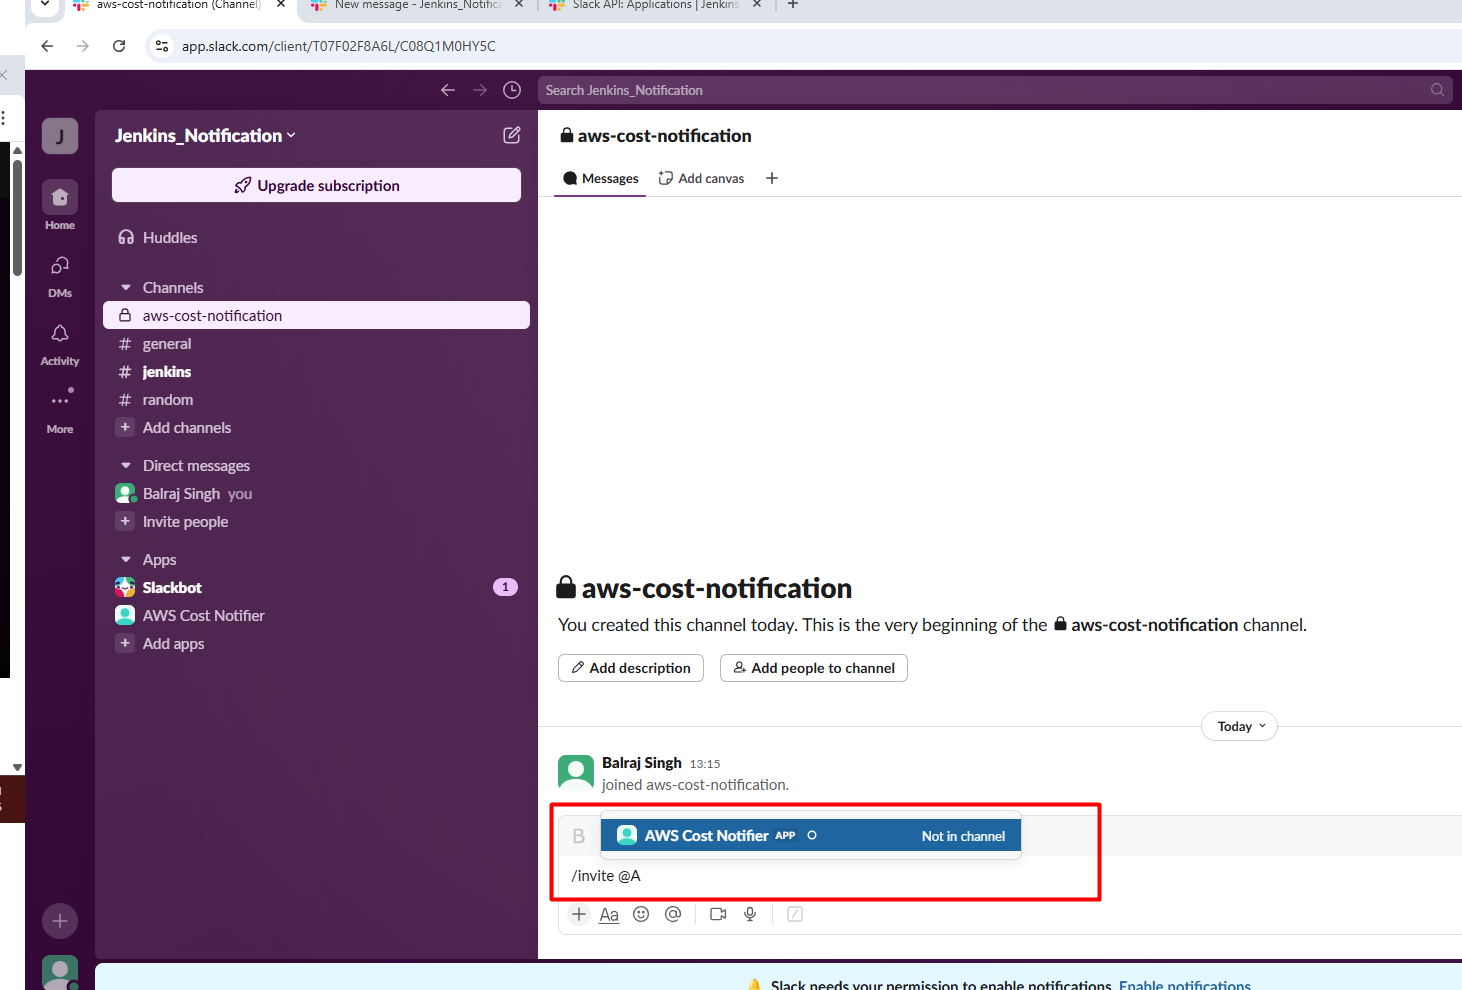Click the search magnifier icon
This screenshot has height=990, width=1462.
[x=1437, y=90]
